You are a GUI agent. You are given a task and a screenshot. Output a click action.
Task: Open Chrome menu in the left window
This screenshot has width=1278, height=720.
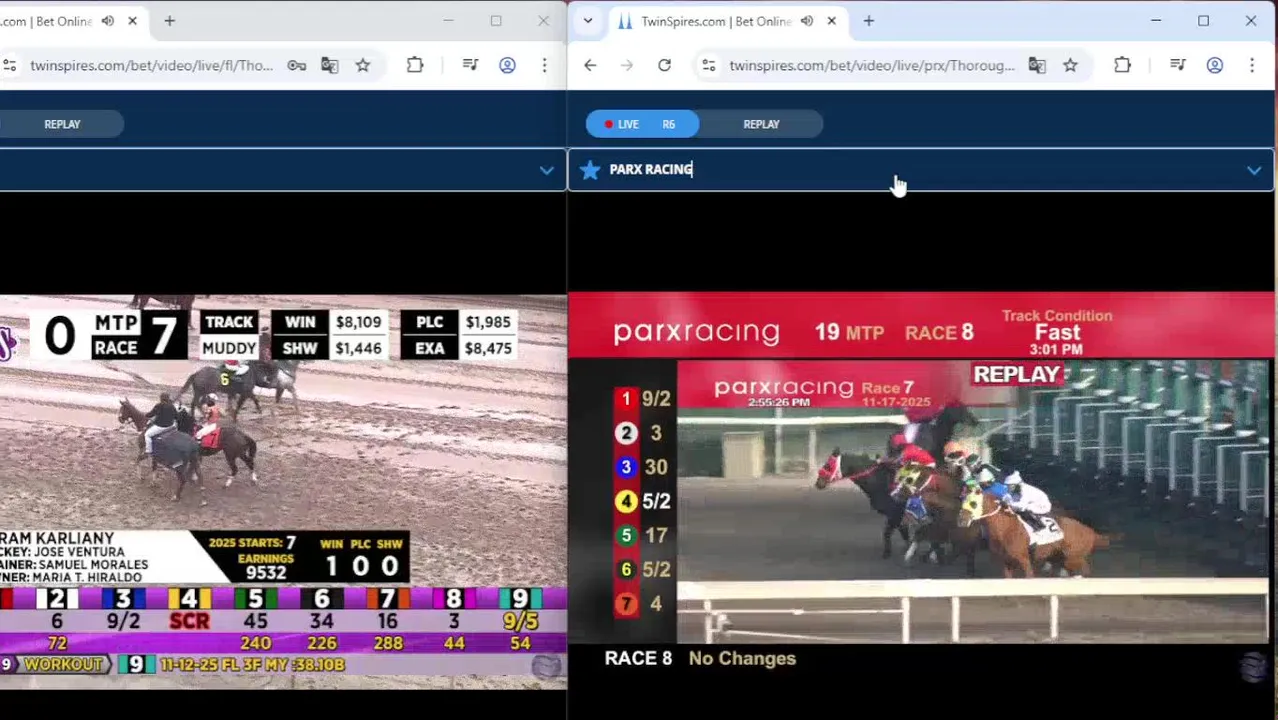544,65
